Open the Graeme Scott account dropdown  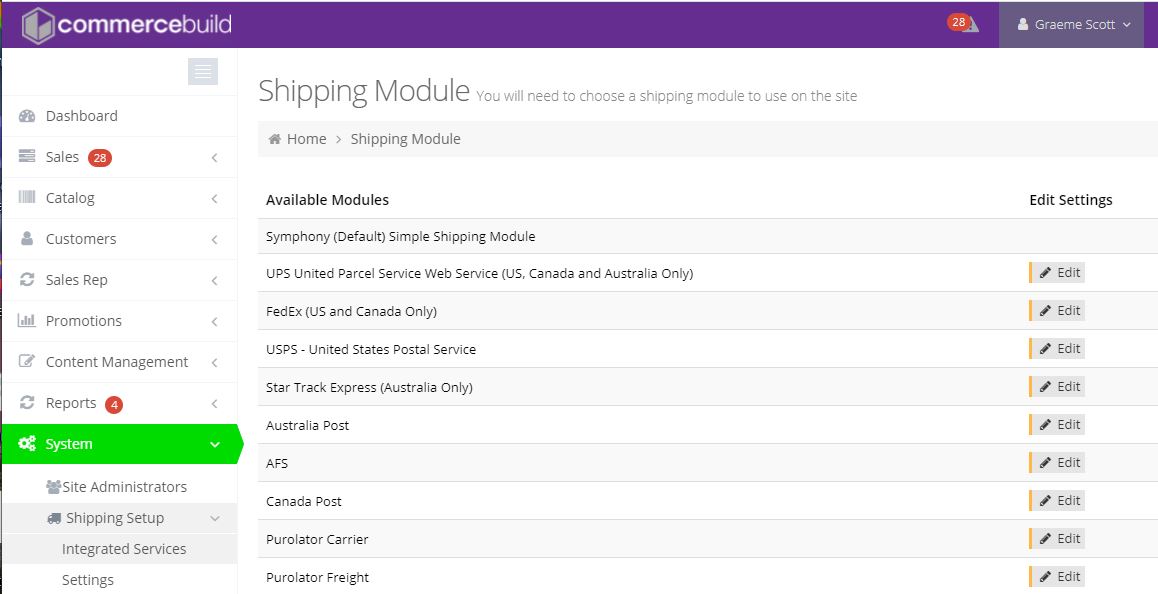click(1070, 25)
